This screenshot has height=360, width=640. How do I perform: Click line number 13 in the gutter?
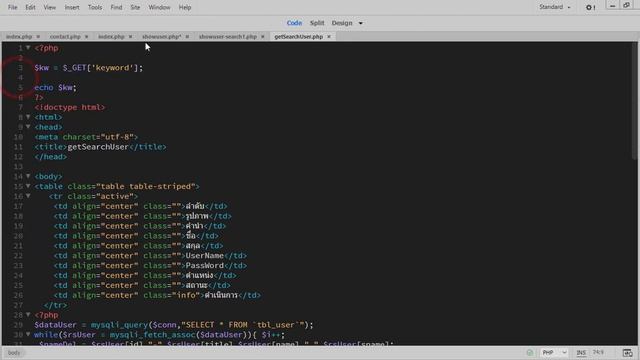pyautogui.click(x=18, y=167)
